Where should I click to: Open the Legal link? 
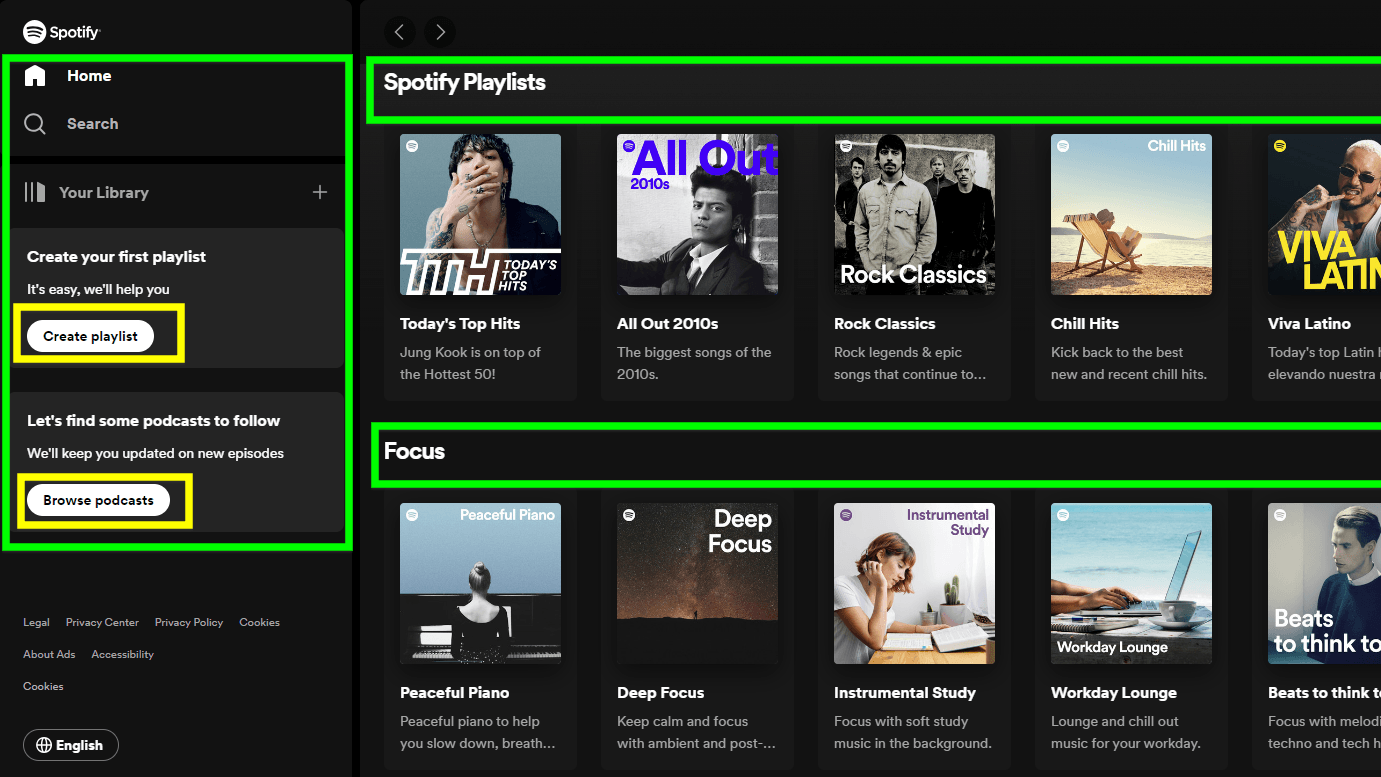36,622
